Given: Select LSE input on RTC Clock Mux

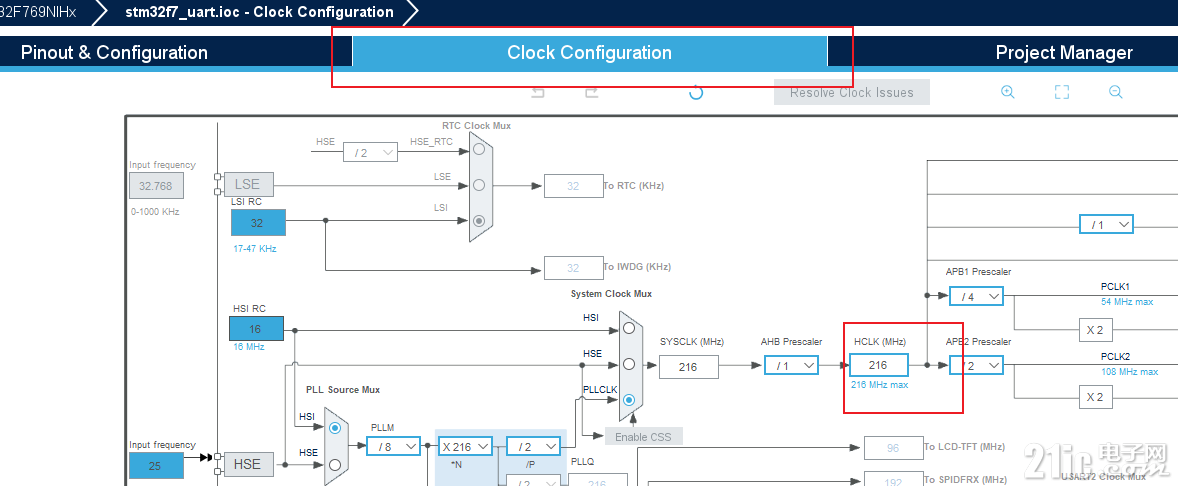Looking at the screenshot, I should pos(479,185).
